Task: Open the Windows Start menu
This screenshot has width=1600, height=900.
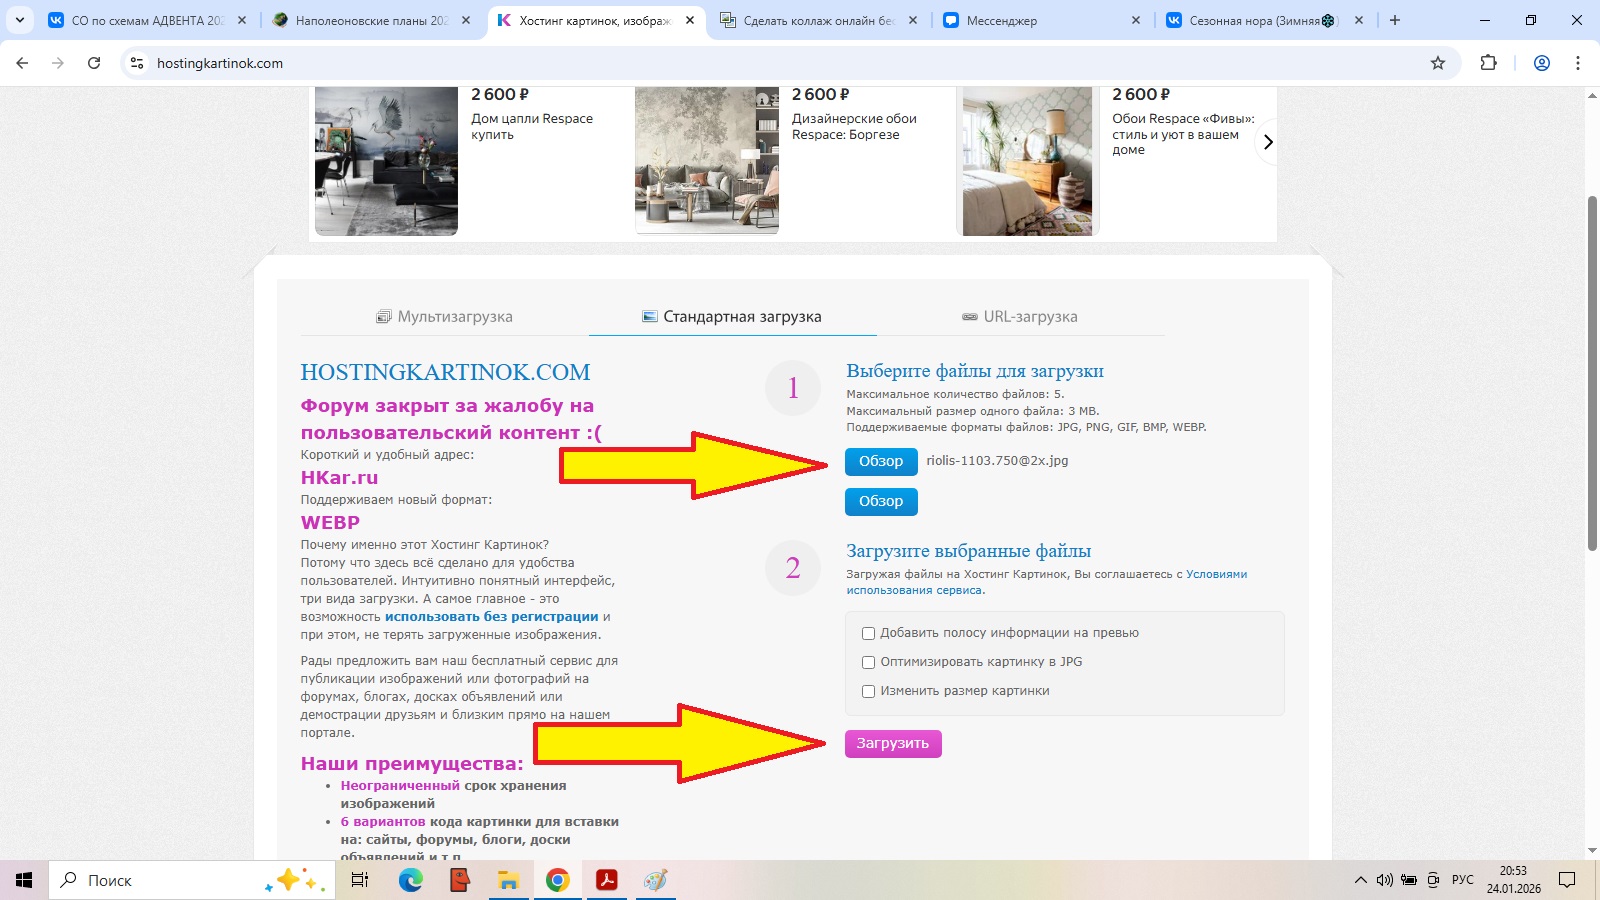Action: coord(24,880)
